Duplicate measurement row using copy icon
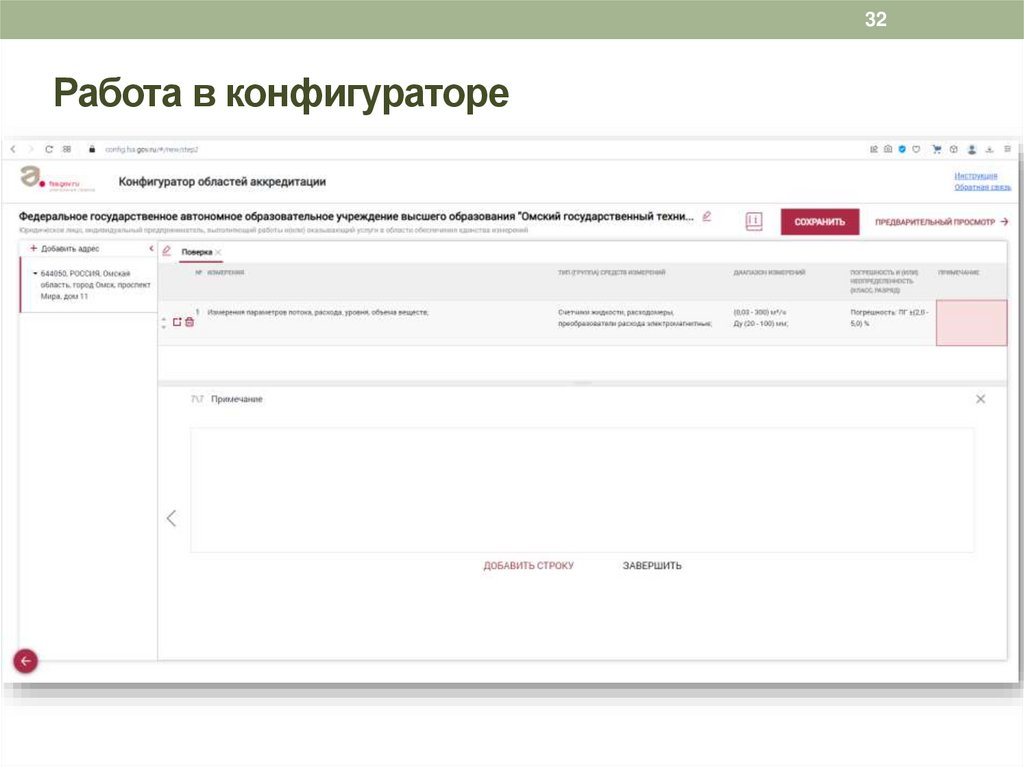 click(177, 323)
